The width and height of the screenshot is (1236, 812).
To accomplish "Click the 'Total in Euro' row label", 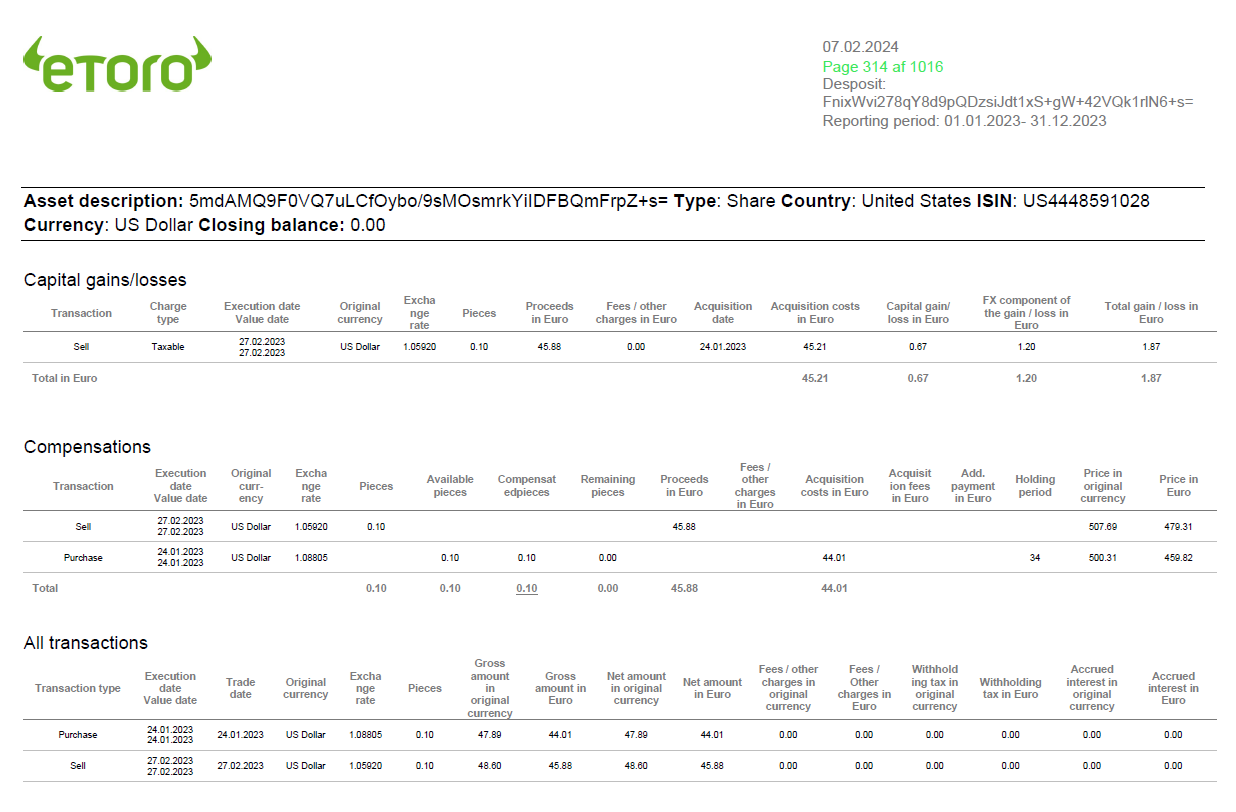I will coord(63,378).
